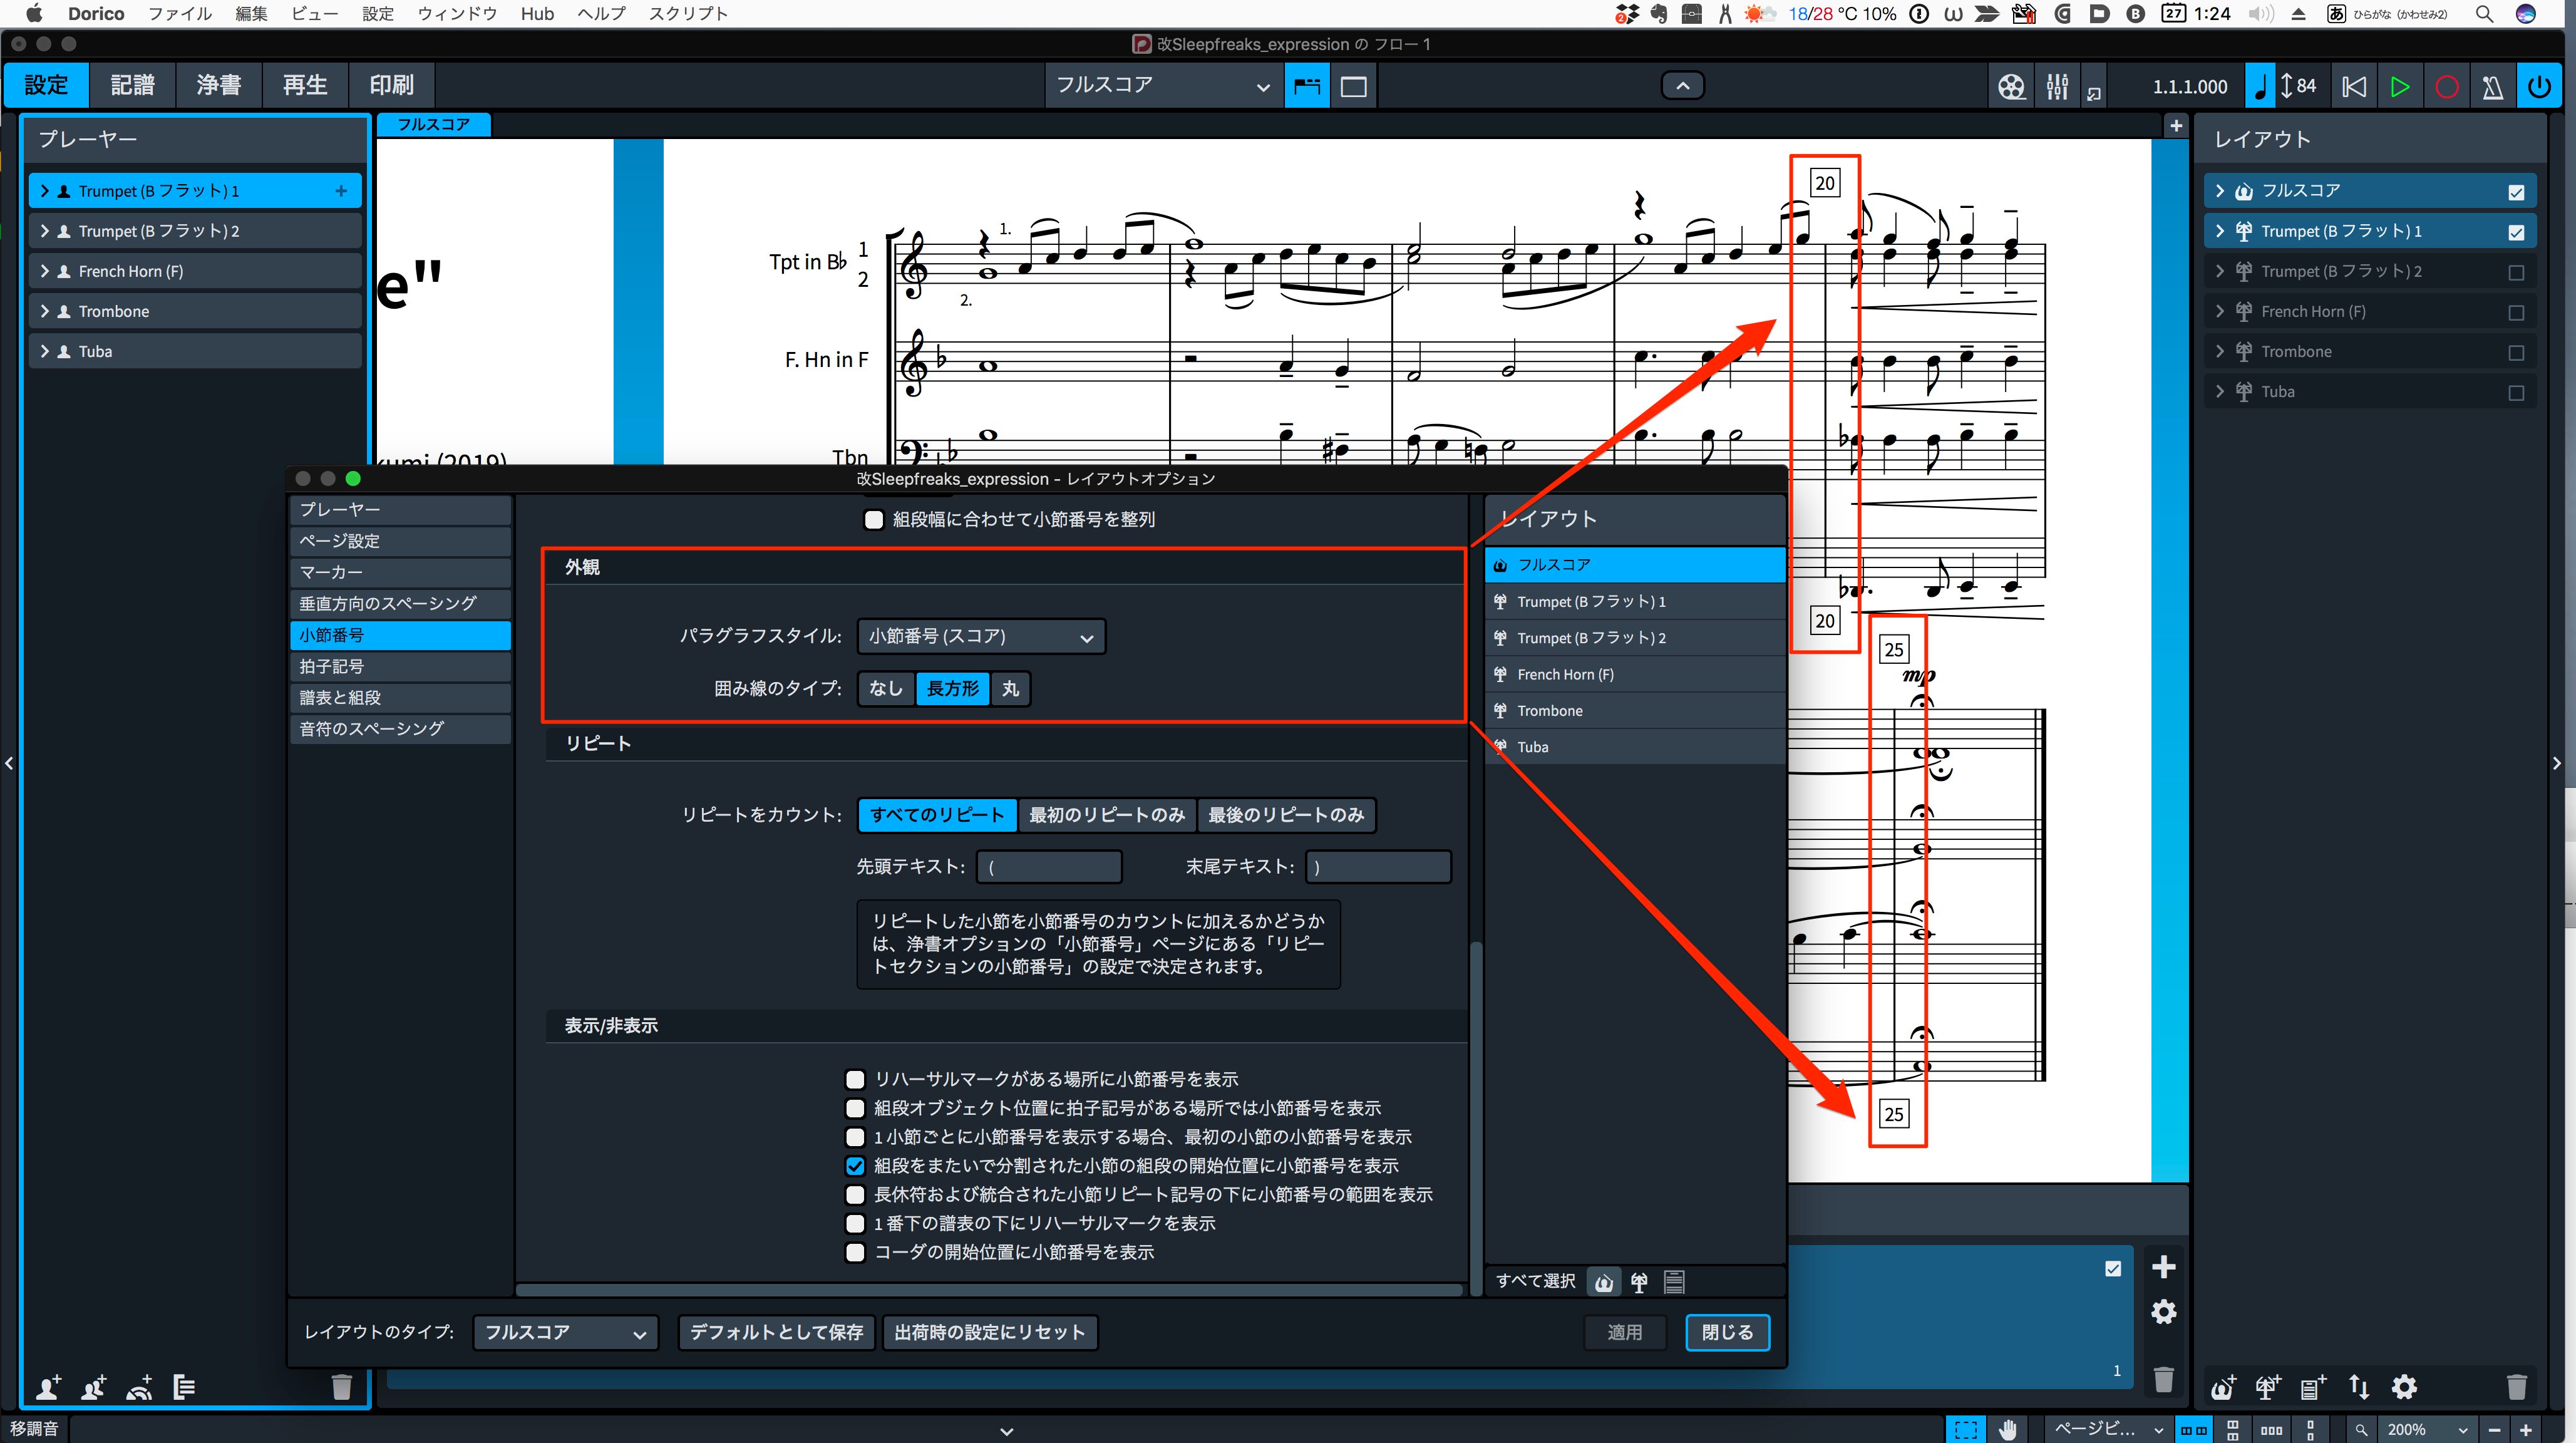Screen dimensions: 2576x1443
Task: Click the red record button
Action: [x=2446, y=86]
